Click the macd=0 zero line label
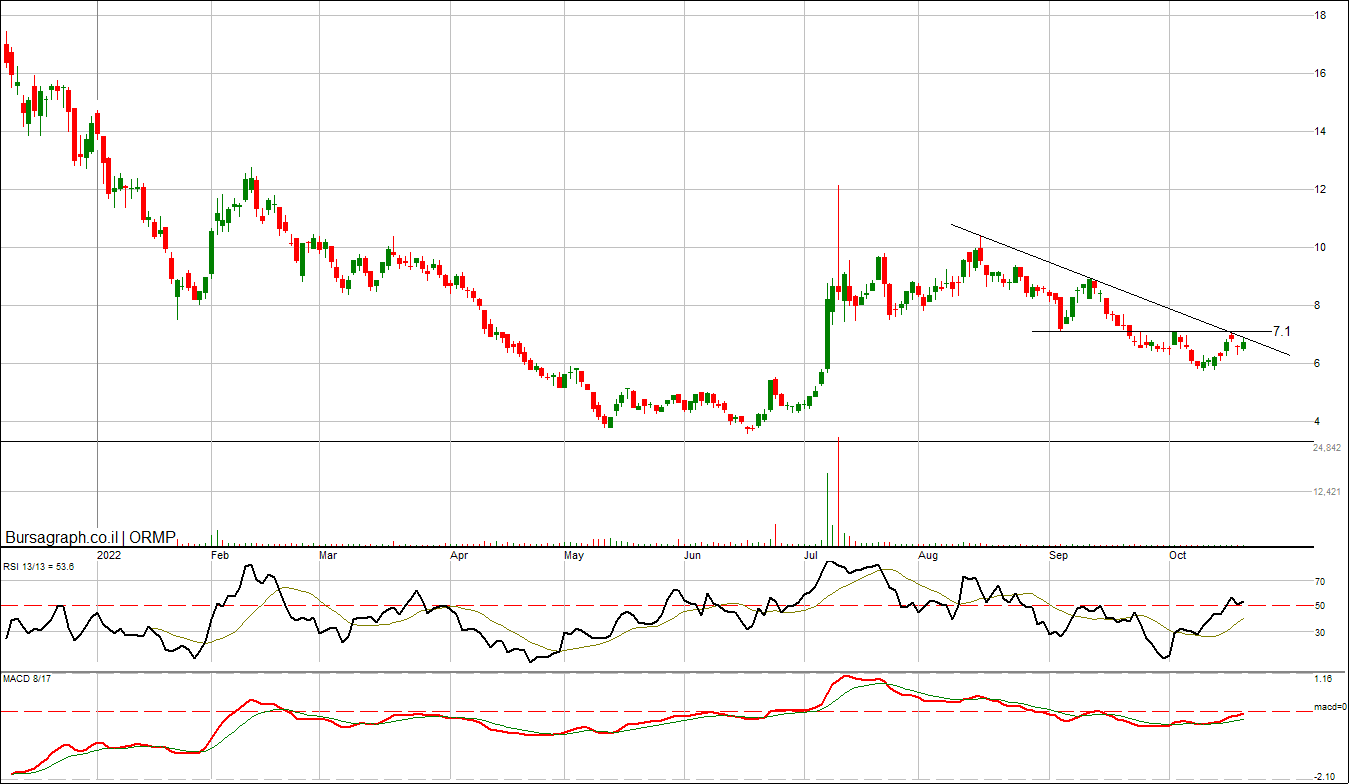The width and height of the screenshot is (1349, 784). [x=1329, y=708]
